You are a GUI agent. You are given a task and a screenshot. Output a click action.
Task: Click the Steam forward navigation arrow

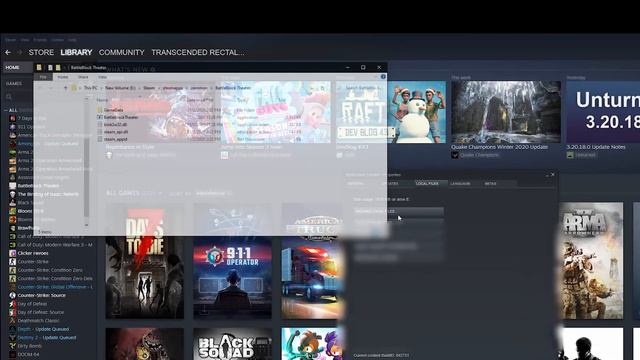tap(19, 52)
